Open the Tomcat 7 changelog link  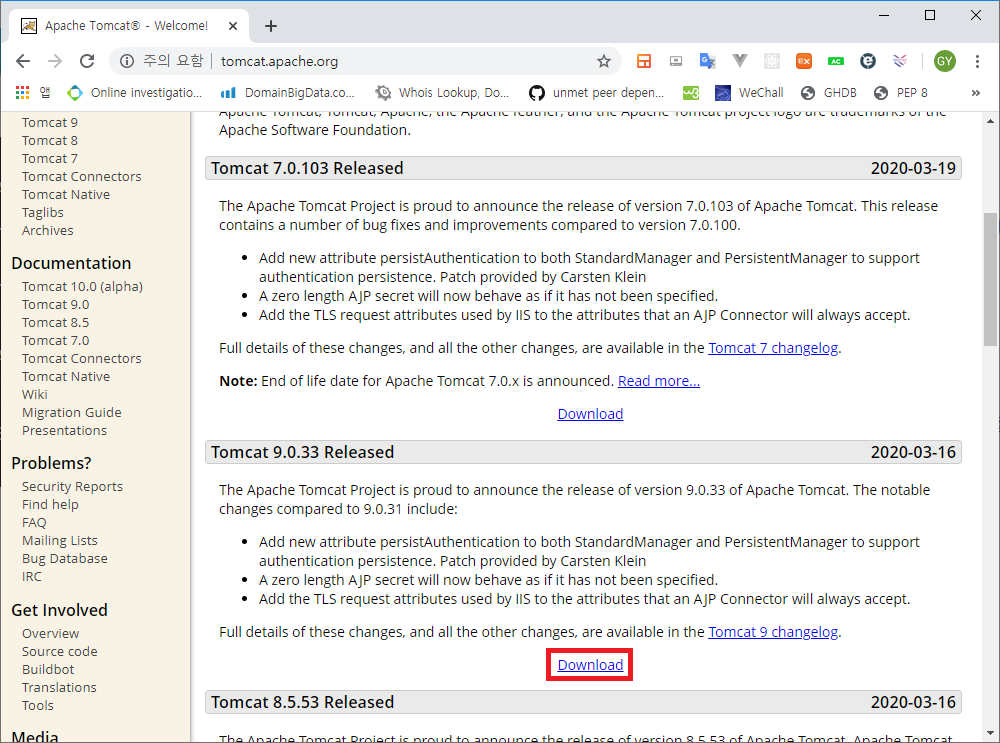point(773,348)
